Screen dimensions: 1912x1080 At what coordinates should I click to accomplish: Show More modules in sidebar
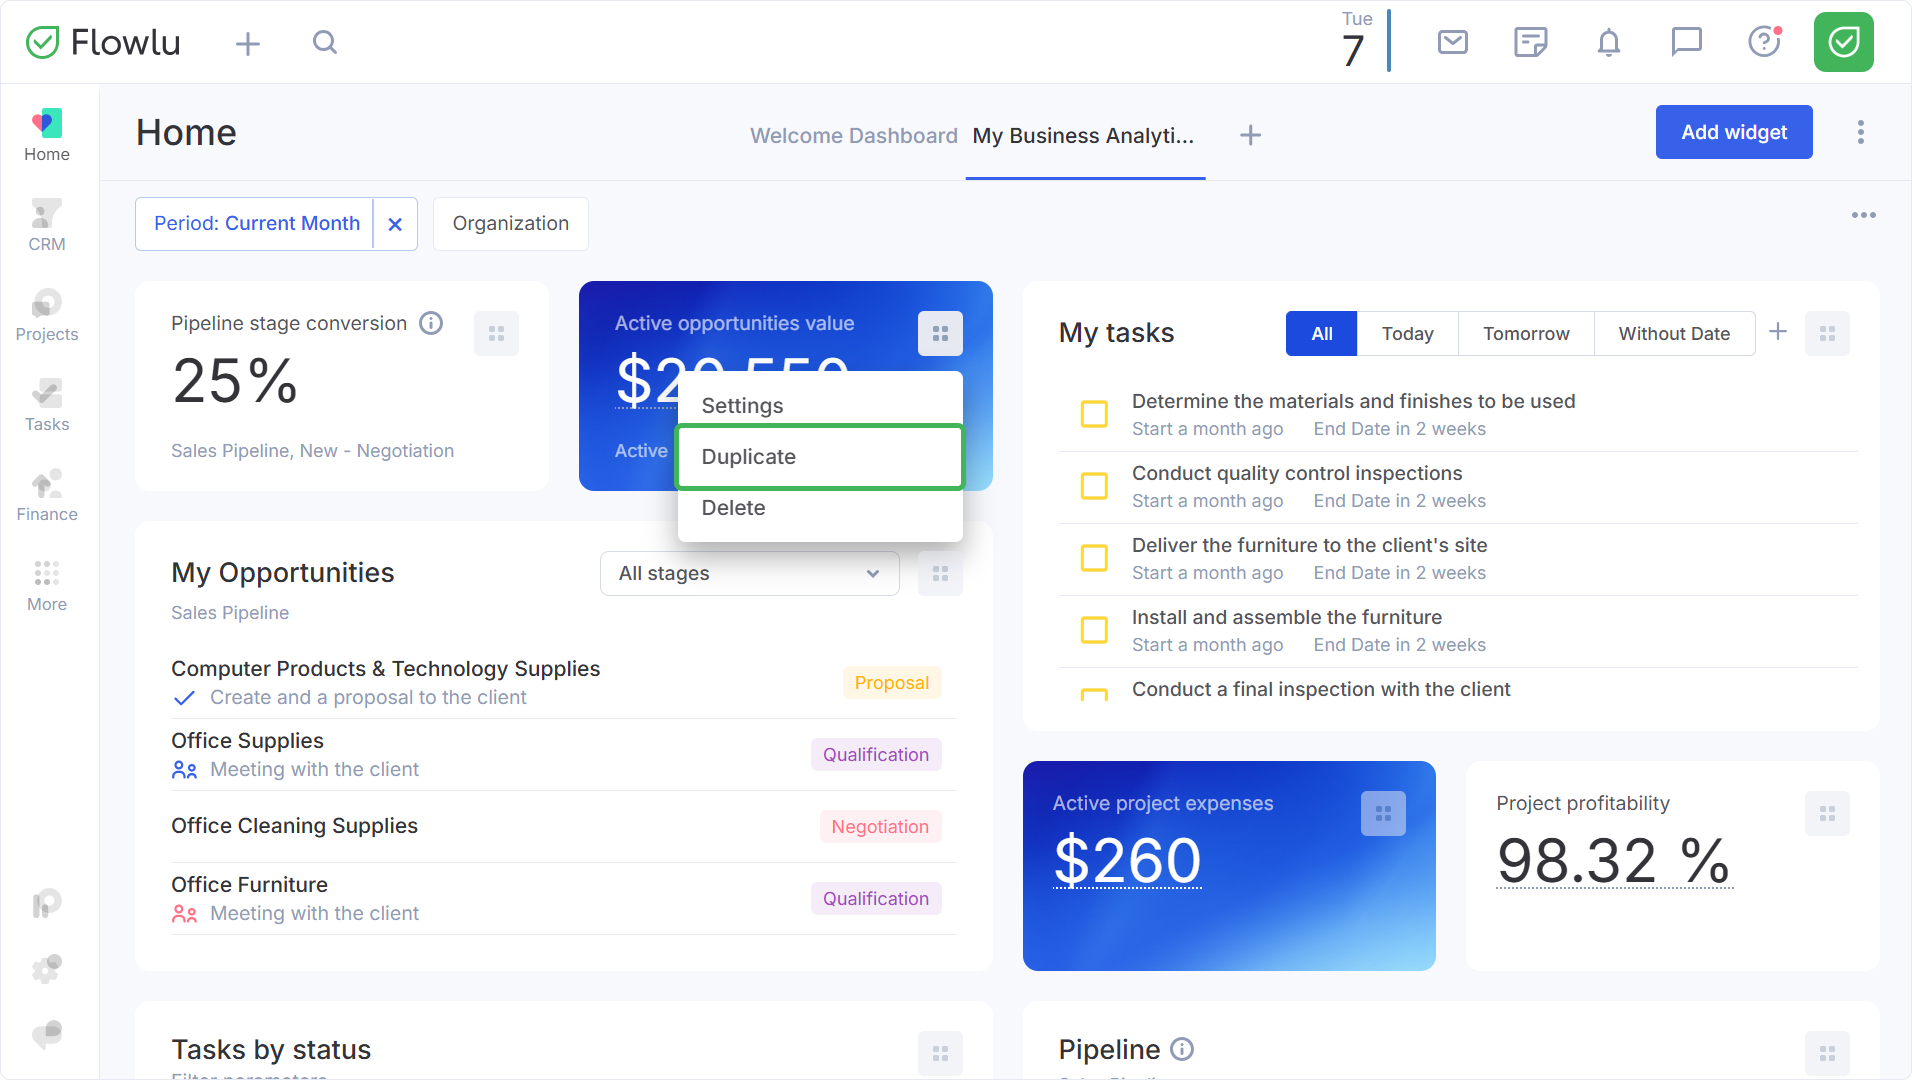point(47,585)
